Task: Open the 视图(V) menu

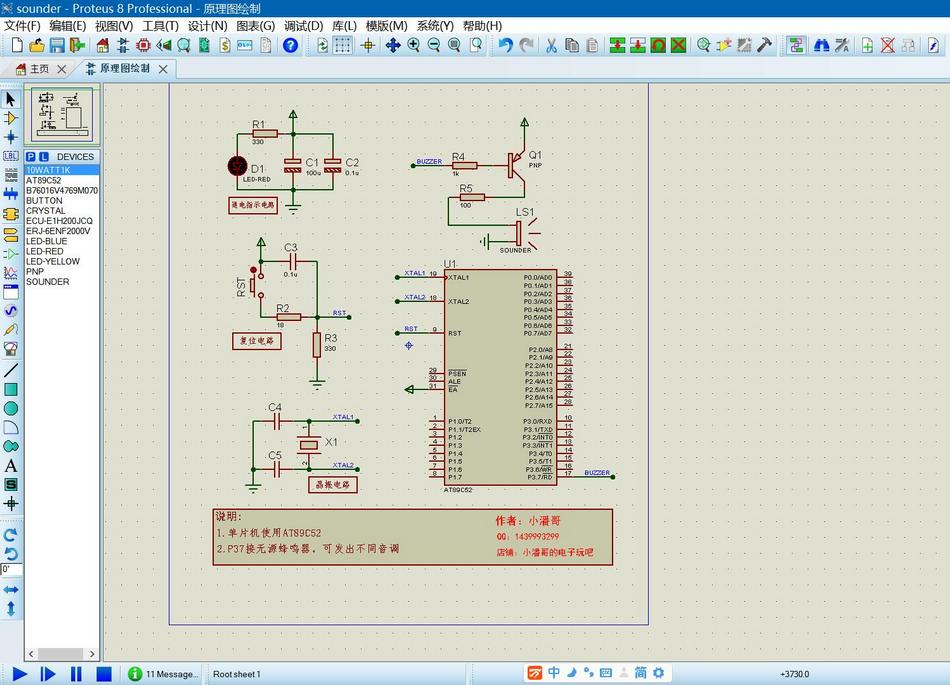Action: (114, 25)
